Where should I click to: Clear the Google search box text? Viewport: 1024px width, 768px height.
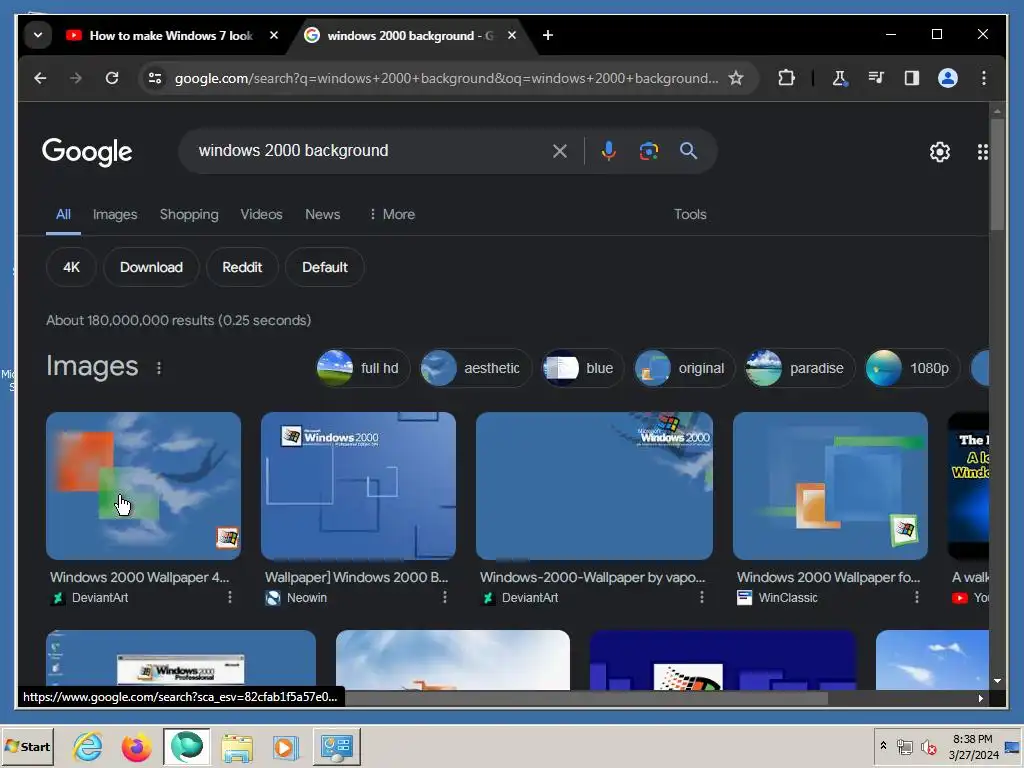[x=560, y=152]
